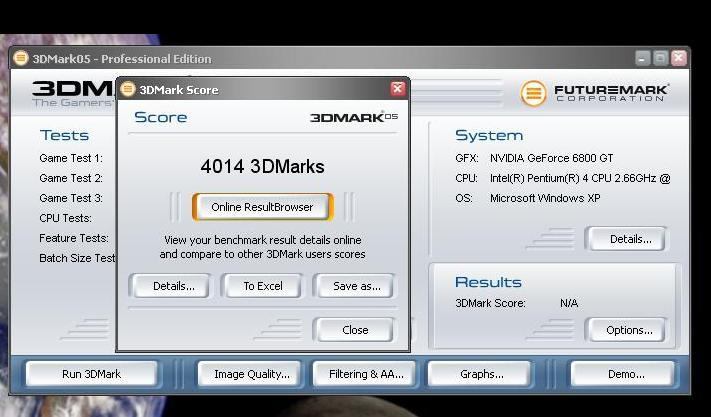Click the 'Intel(R) Pentium(R) 4 CPU 2.66GHz' text
The image size is (711, 417).
(x=573, y=178)
